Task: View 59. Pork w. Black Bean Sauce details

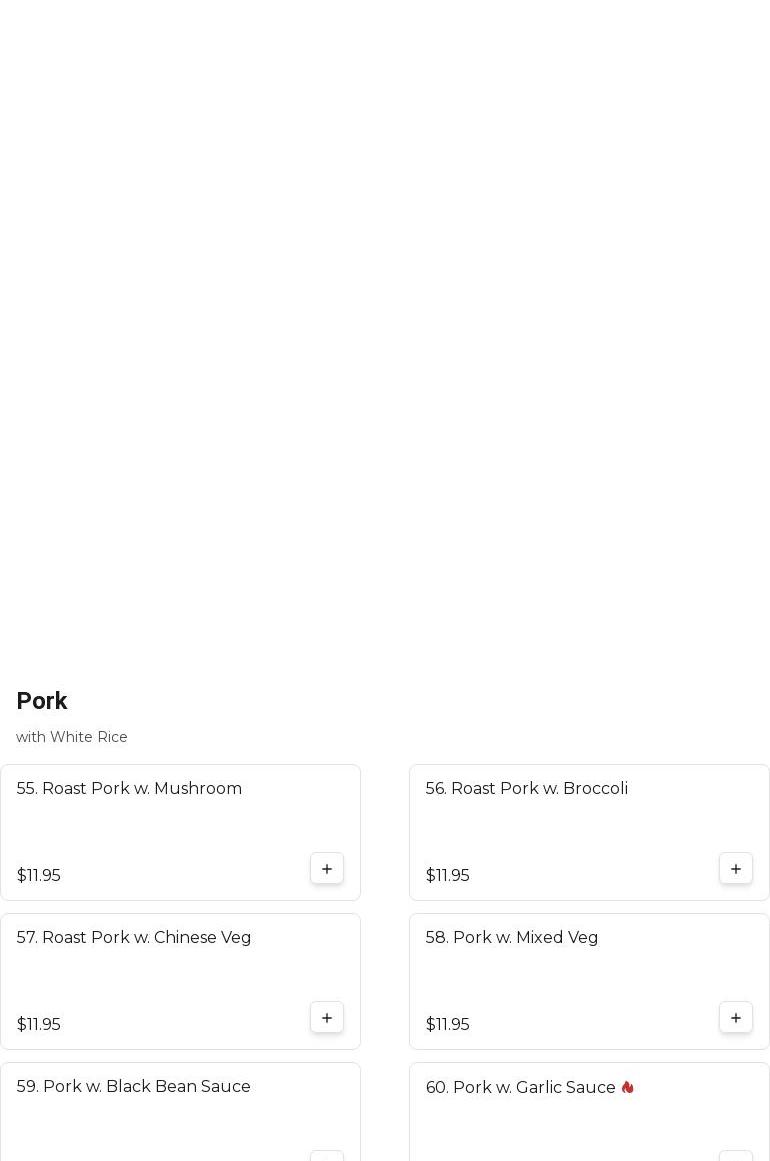Action: tap(133, 1086)
